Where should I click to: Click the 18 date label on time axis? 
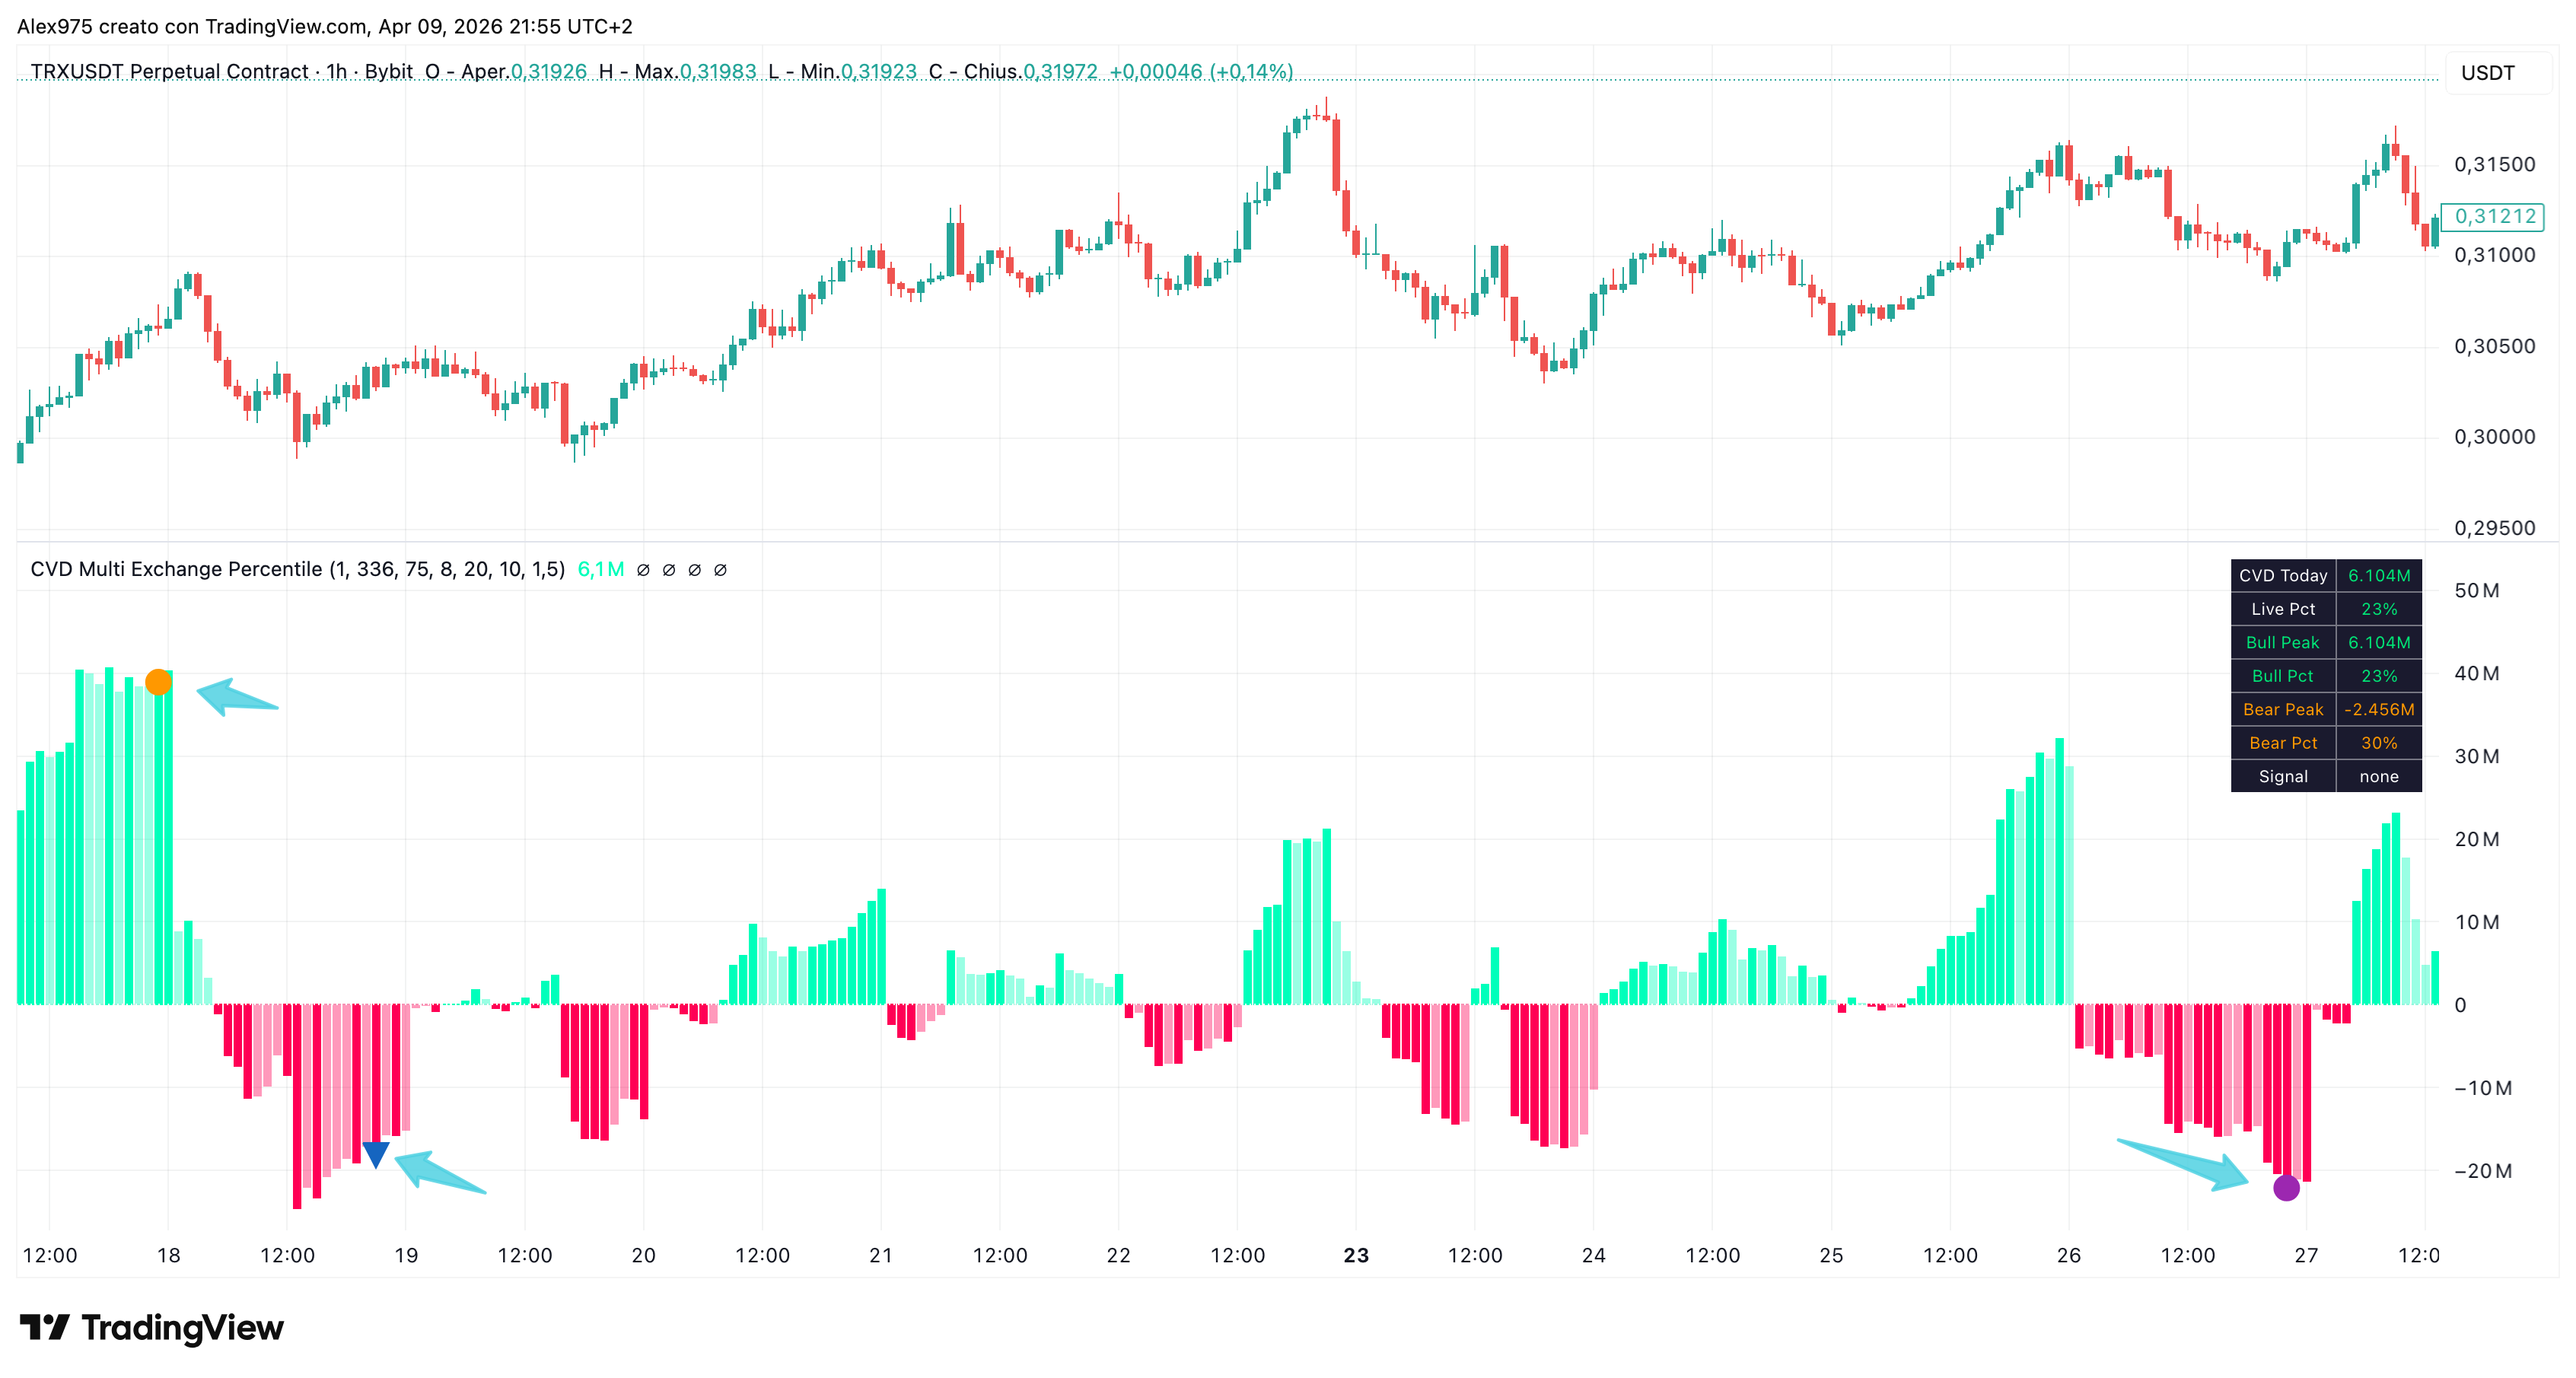point(168,1256)
